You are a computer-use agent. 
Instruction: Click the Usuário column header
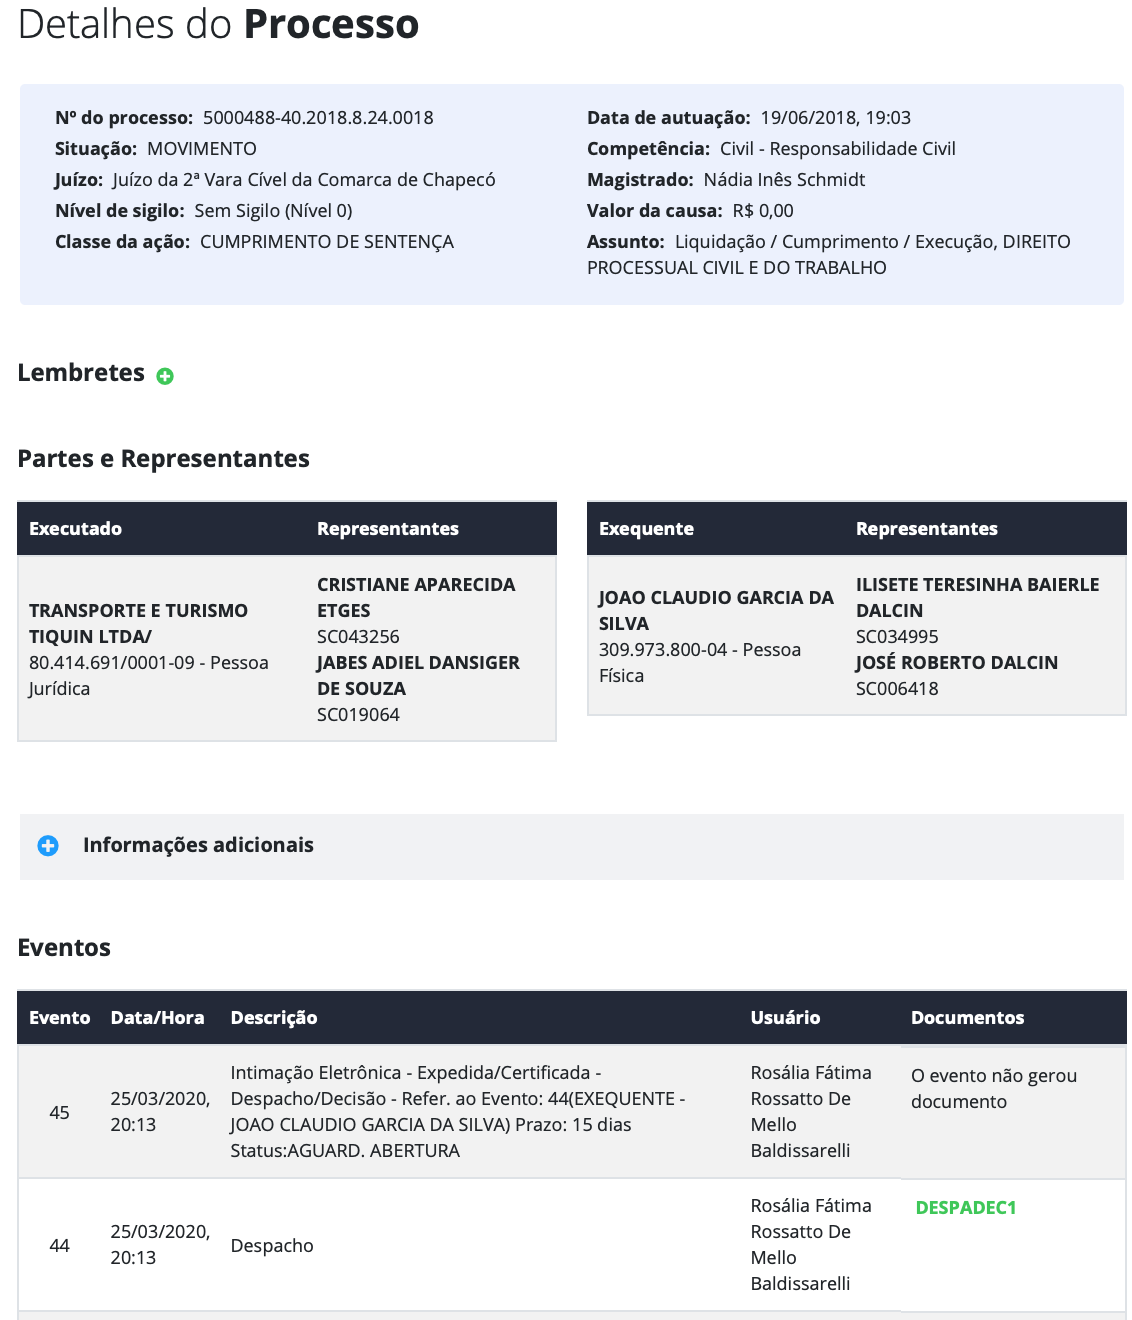coord(785,1017)
